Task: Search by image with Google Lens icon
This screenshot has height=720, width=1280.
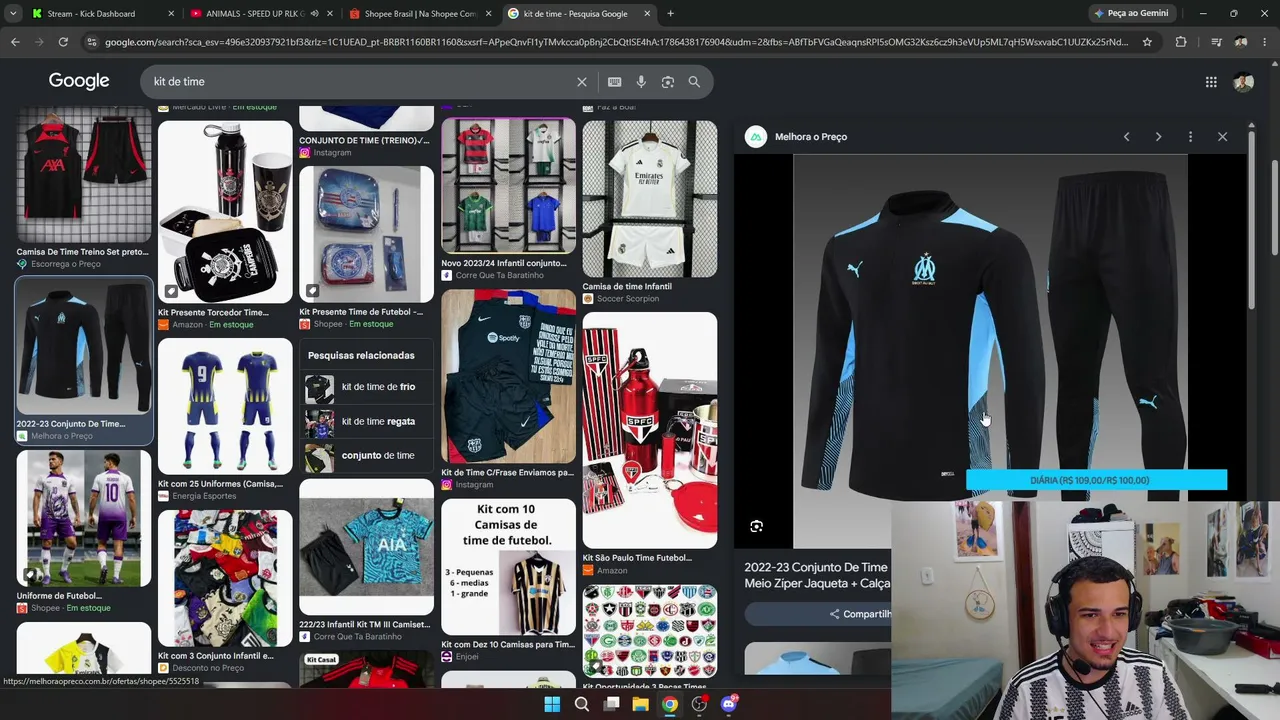Action: coord(668,82)
